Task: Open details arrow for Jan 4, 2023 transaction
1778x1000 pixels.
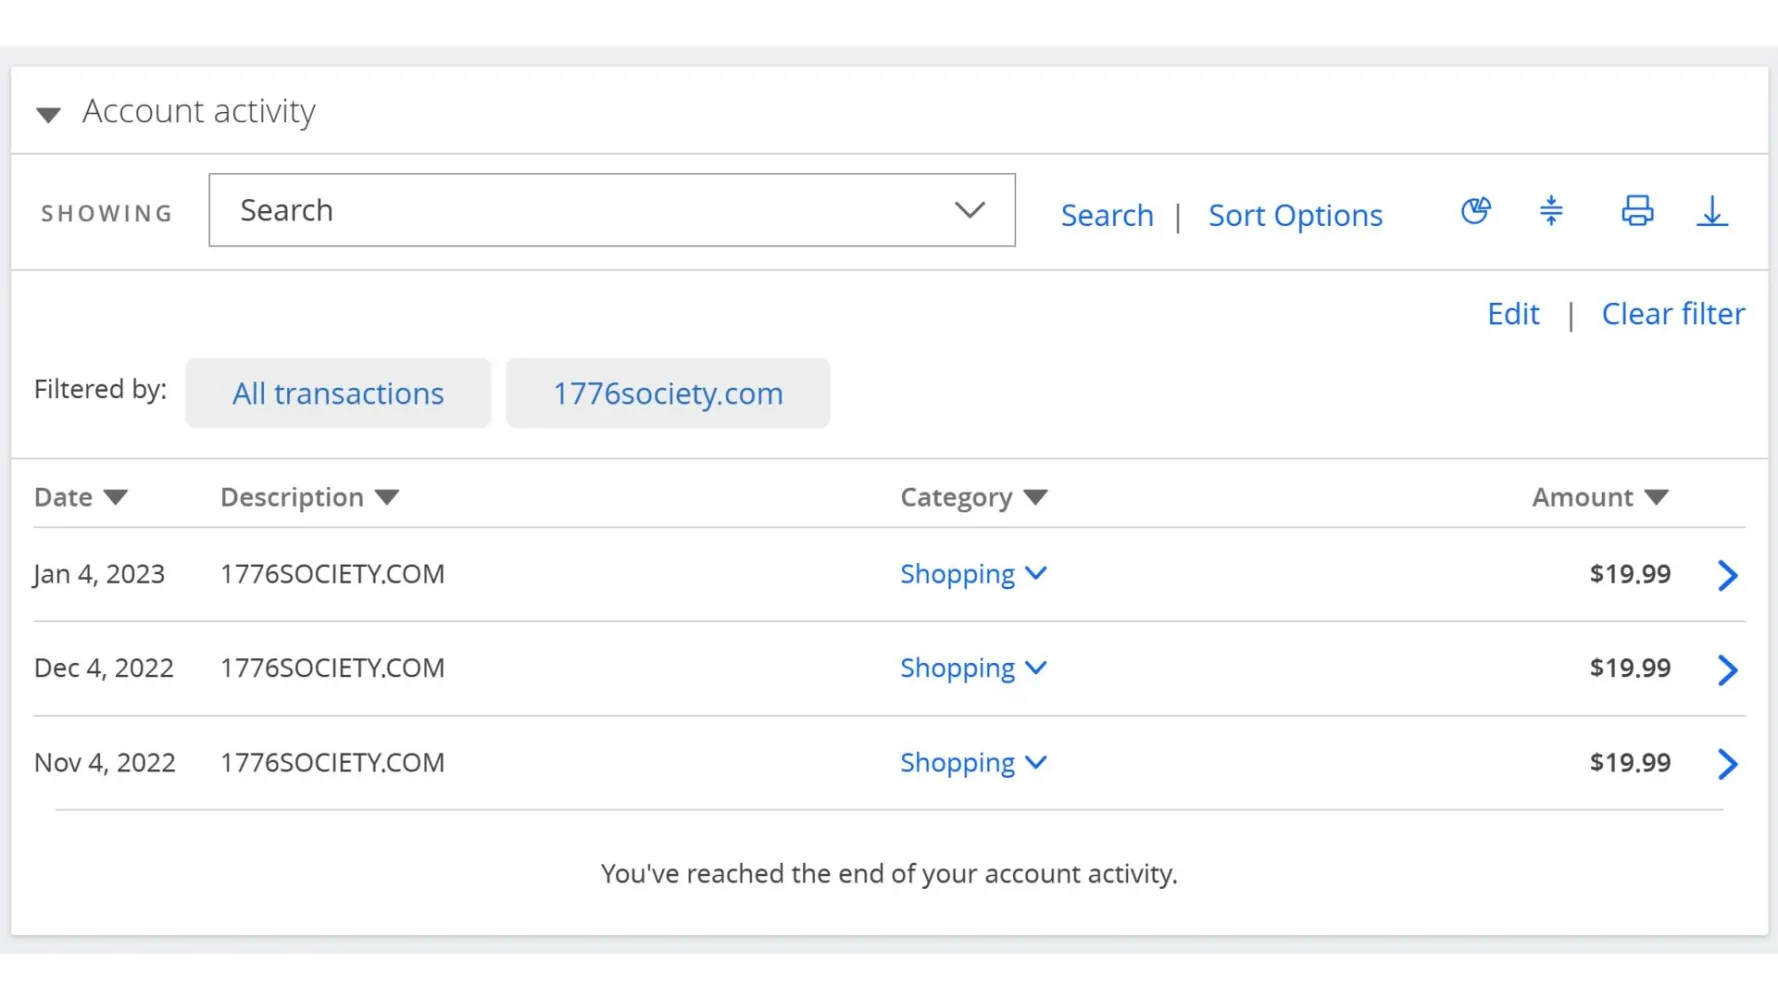Action: tap(1727, 575)
